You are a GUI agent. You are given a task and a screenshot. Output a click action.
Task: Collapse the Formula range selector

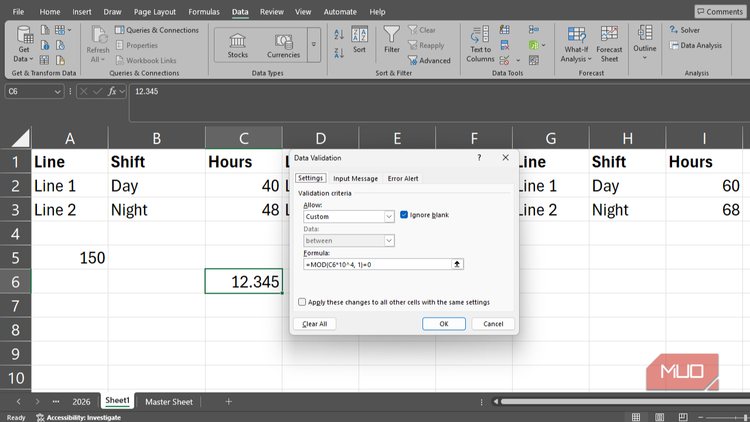click(457, 264)
